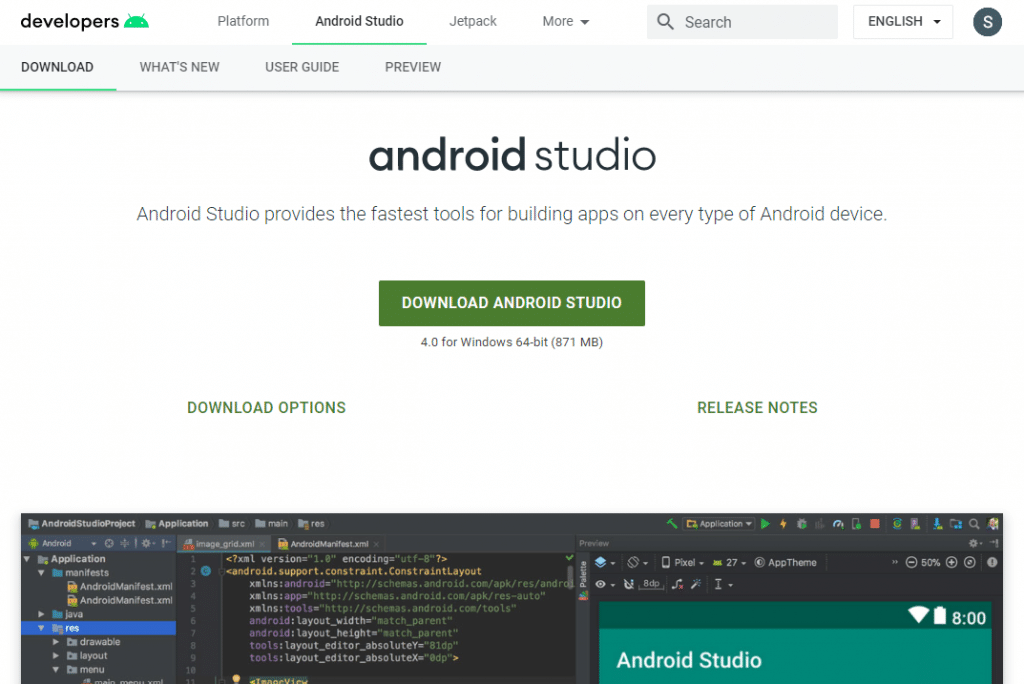Screen dimensions: 1024x684
Task: Open the API 27 version dropdown
Action: click(x=729, y=562)
